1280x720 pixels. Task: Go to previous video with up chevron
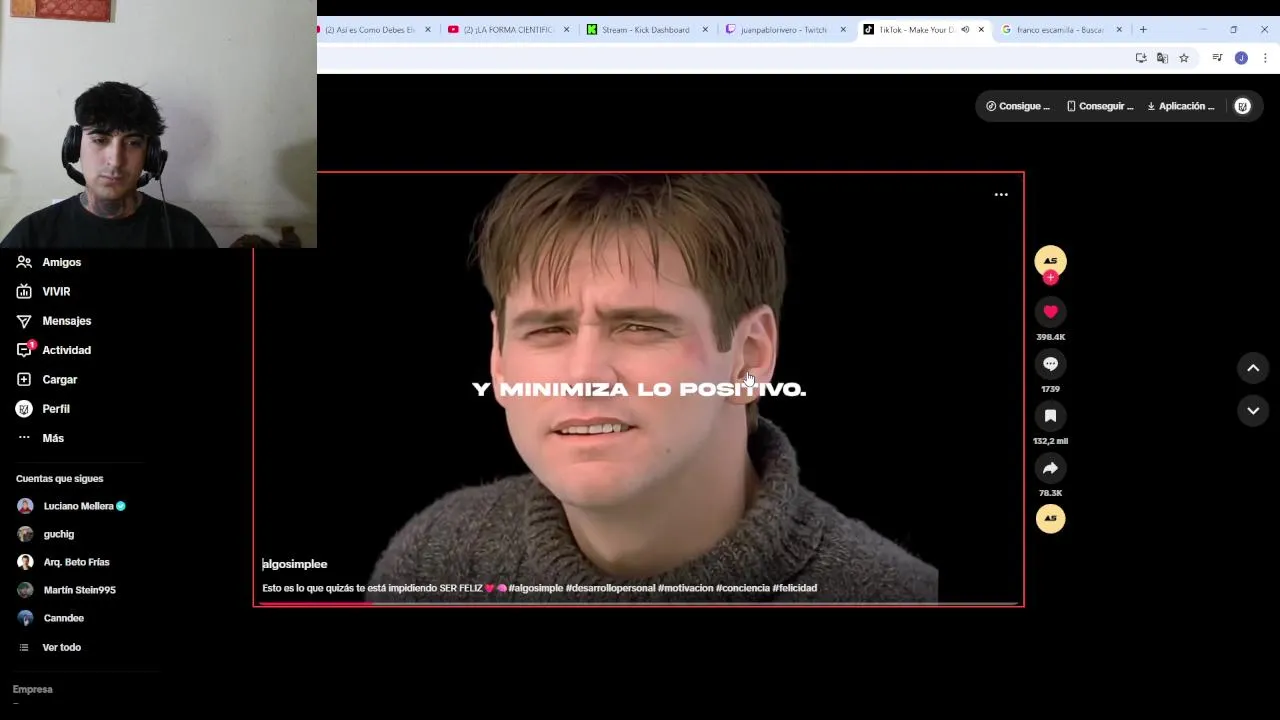(x=1253, y=368)
